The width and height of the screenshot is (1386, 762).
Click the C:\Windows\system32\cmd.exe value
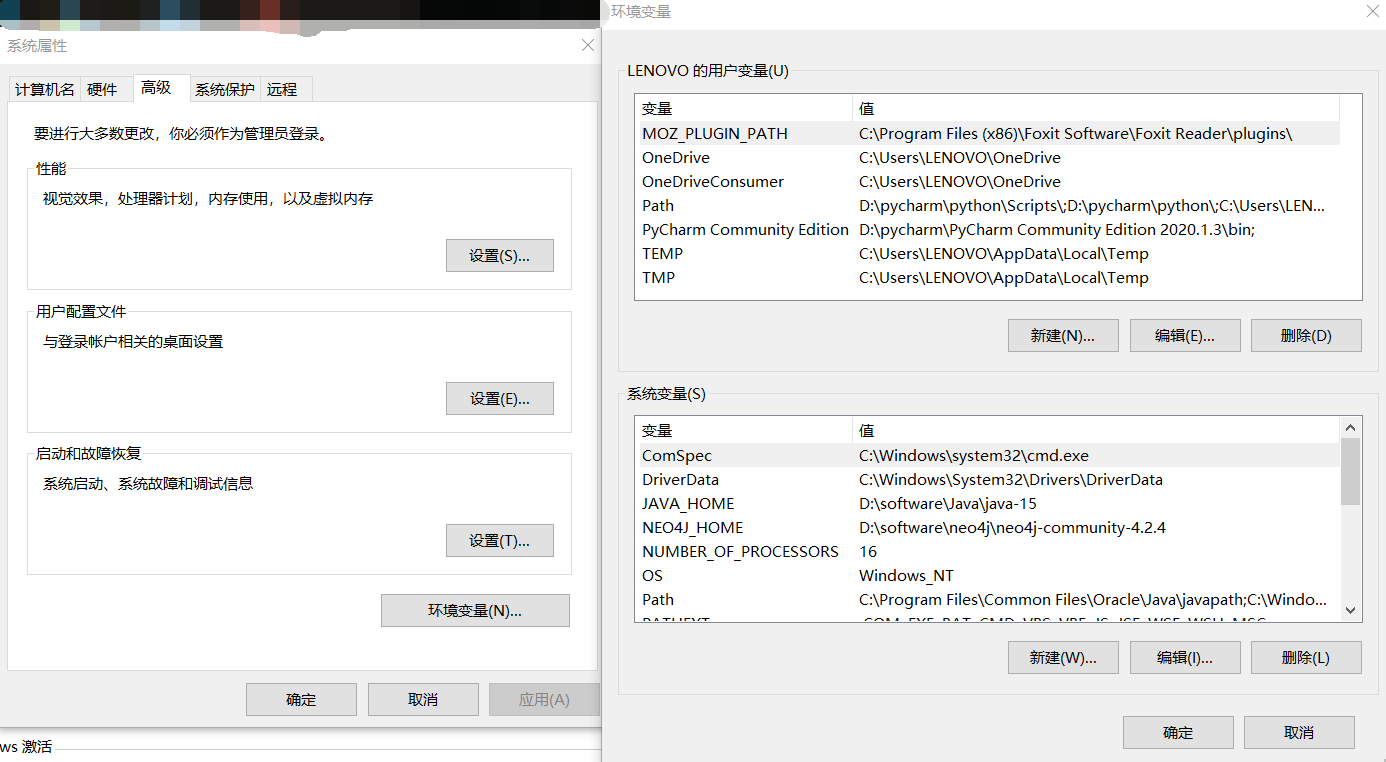coord(974,456)
